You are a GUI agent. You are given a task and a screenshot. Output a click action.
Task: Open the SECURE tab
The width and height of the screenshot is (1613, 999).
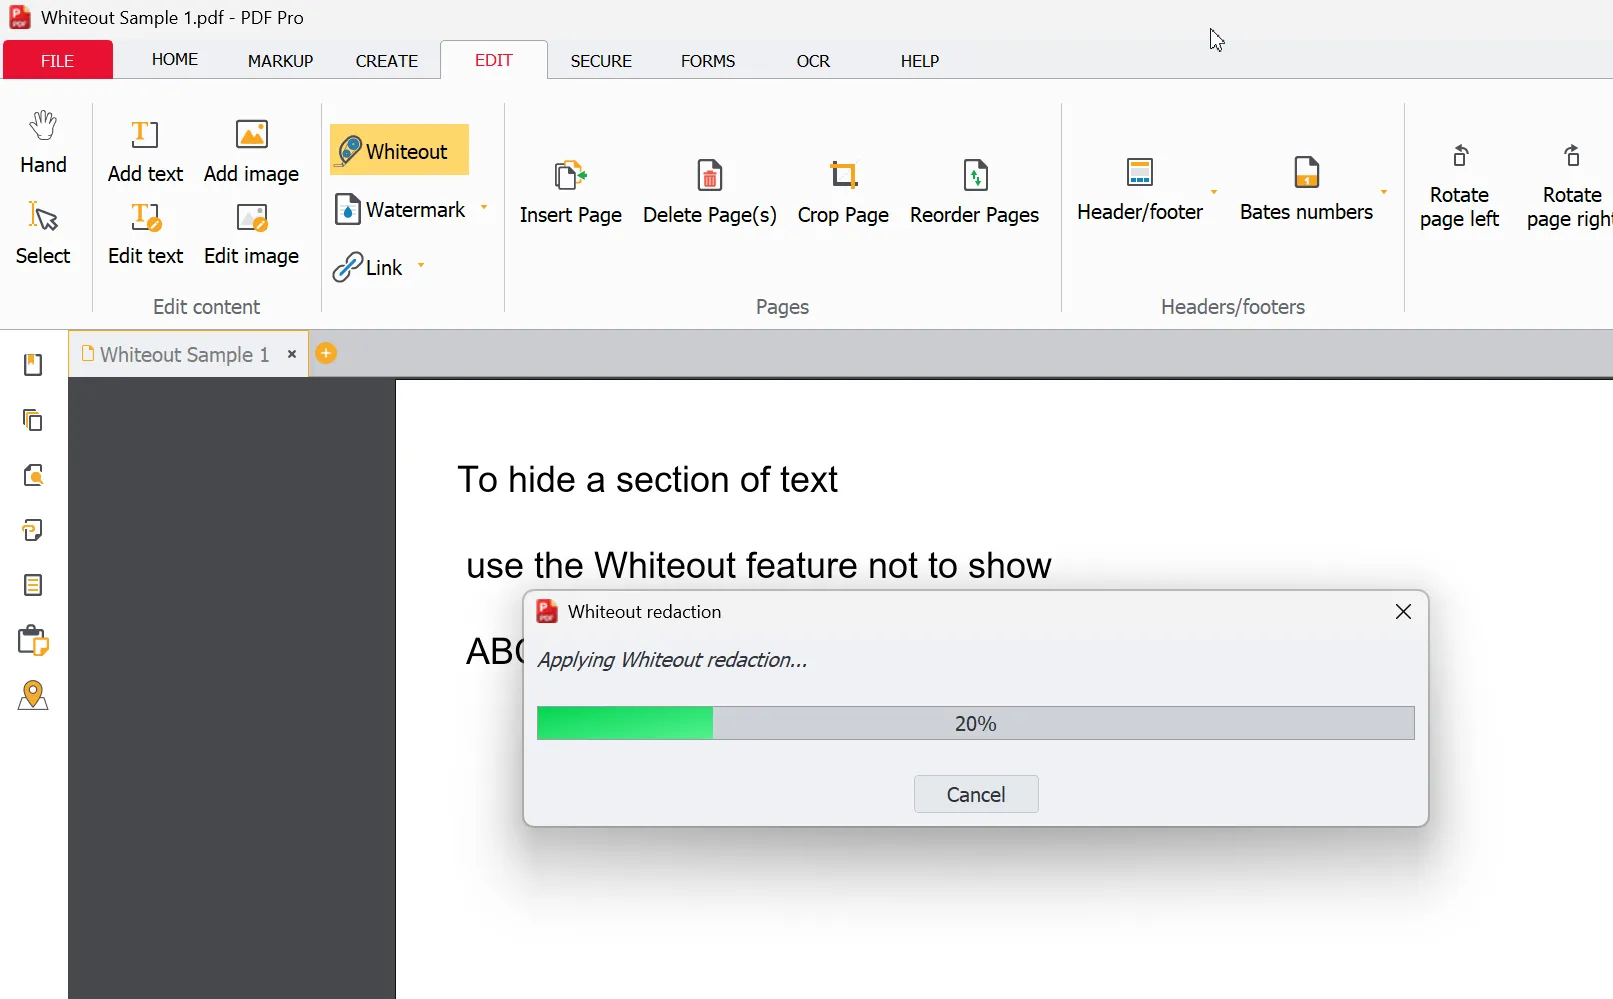coord(601,61)
